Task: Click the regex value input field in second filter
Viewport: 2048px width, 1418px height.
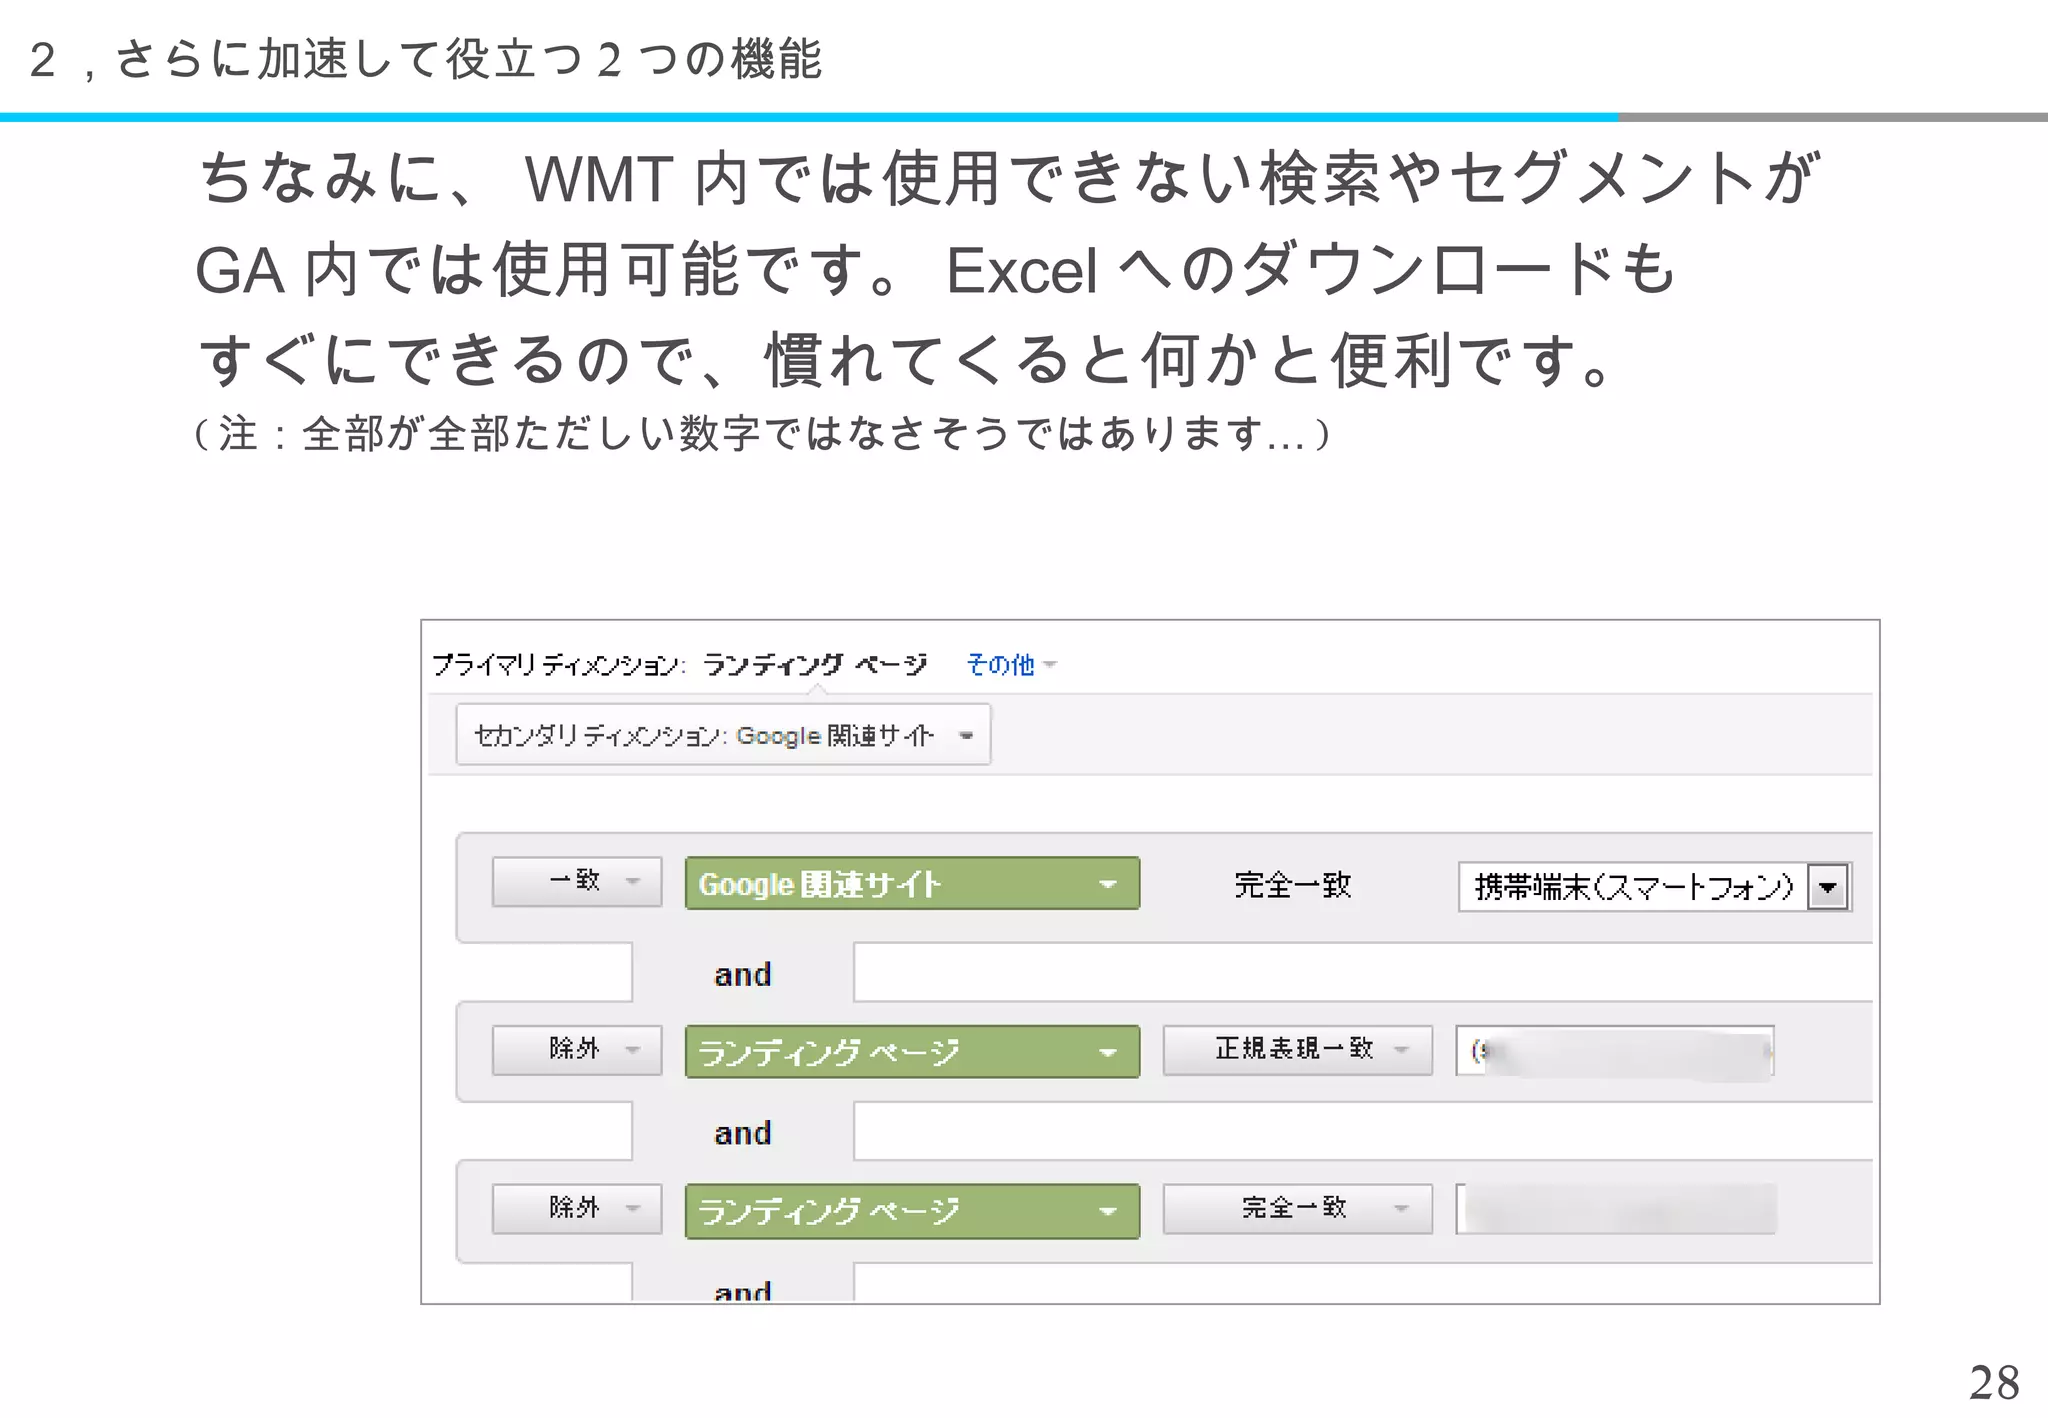Action: click(x=1615, y=1051)
